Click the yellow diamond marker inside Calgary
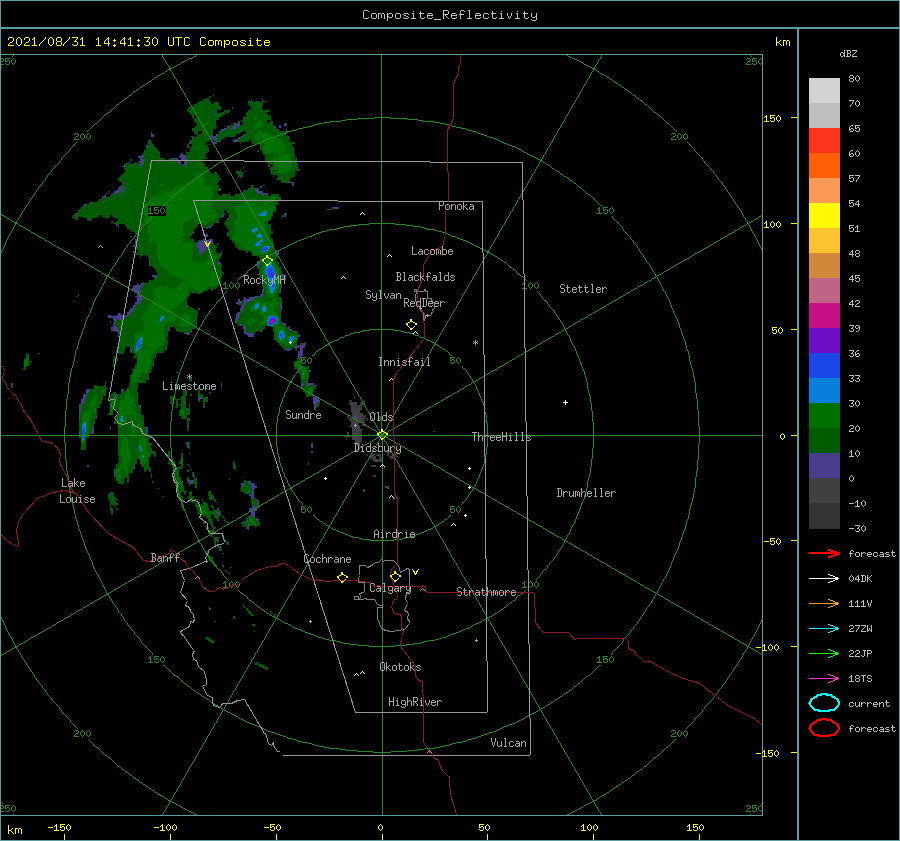Image resolution: width=900 pixels, height=841 pixels. point(395,576)
